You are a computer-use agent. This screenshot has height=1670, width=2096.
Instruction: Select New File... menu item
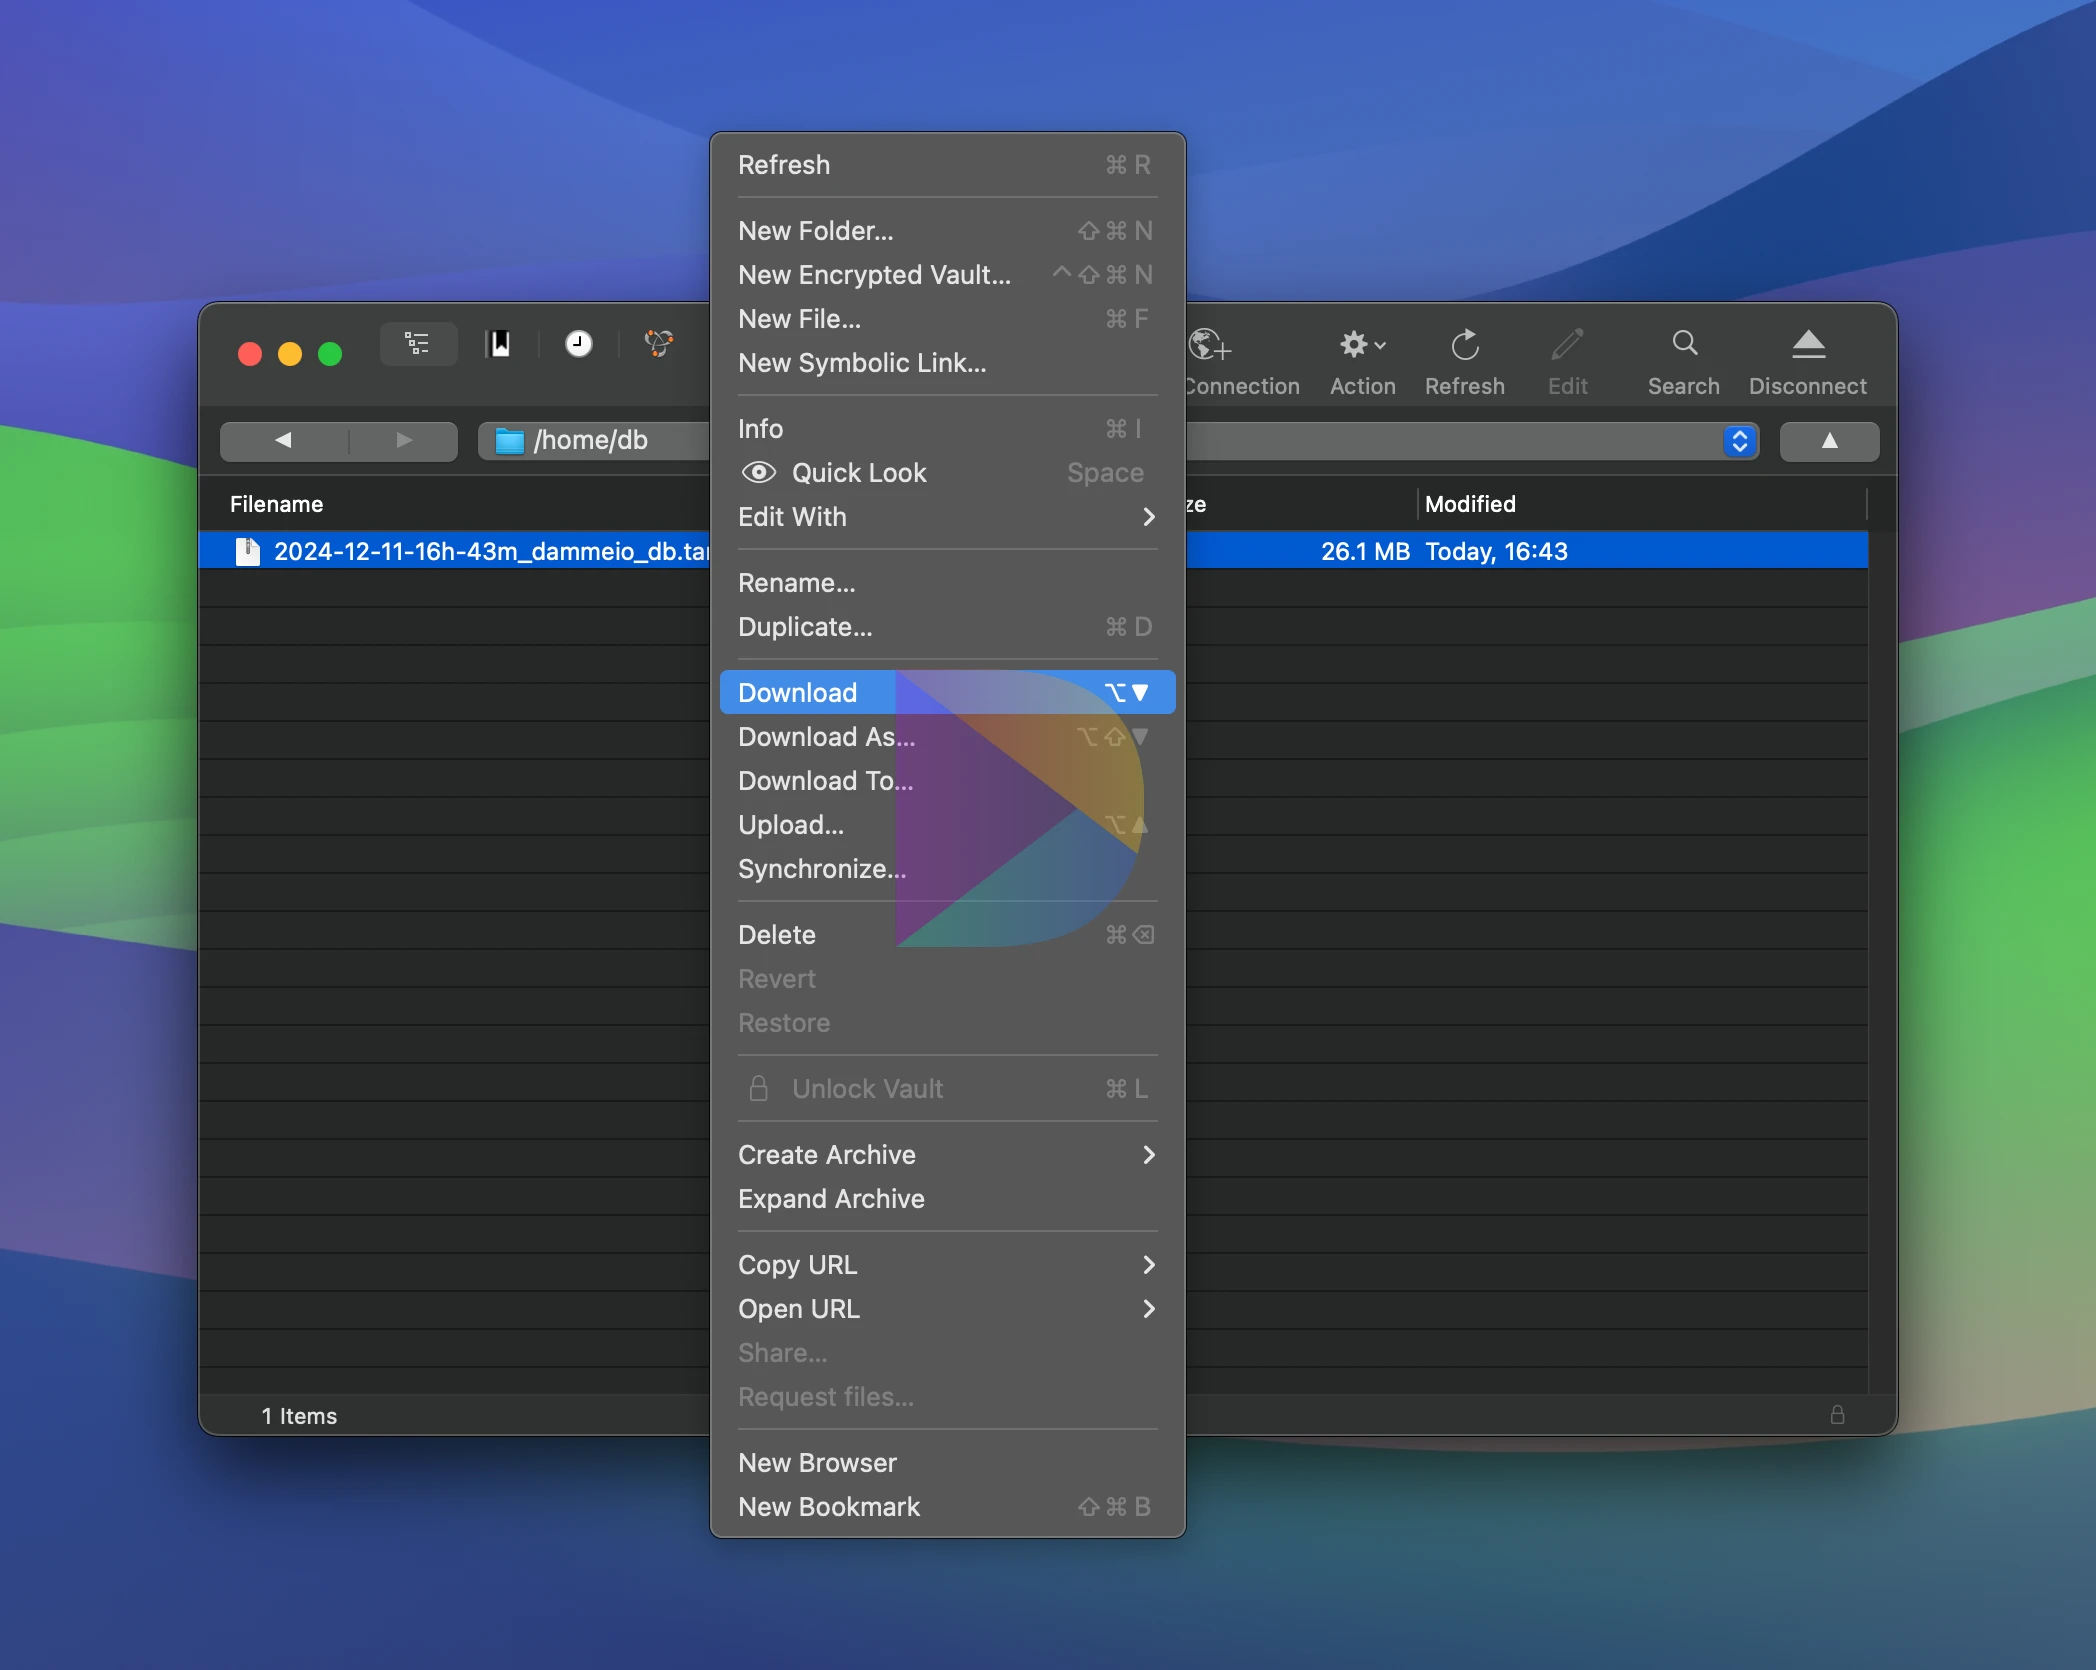click(x=947, y=319)
